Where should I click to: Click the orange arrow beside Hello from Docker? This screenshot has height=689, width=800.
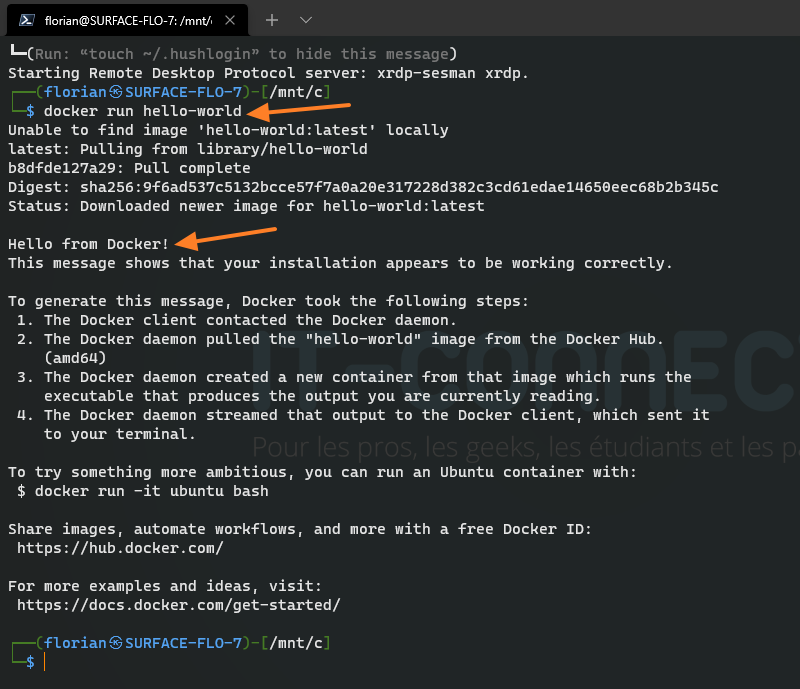pos(226,236)
